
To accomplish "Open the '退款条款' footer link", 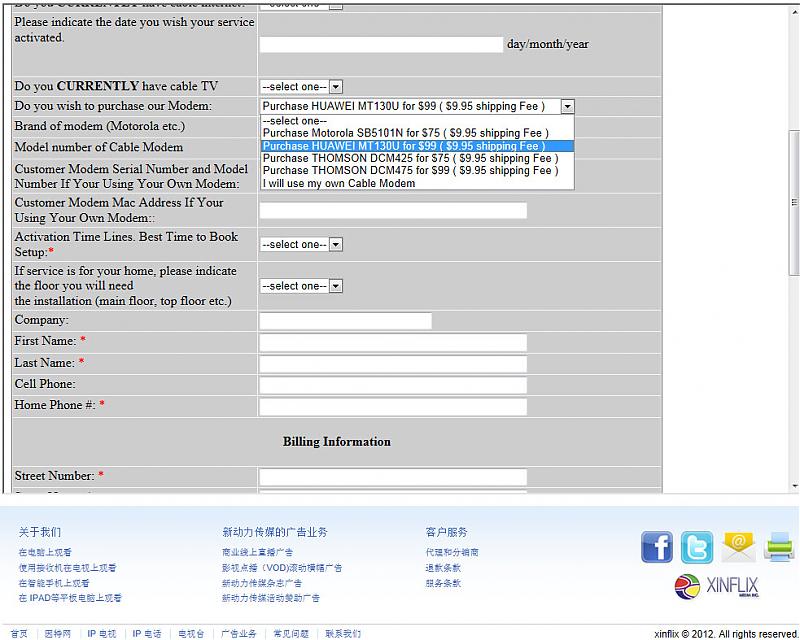I will [443, 568].
